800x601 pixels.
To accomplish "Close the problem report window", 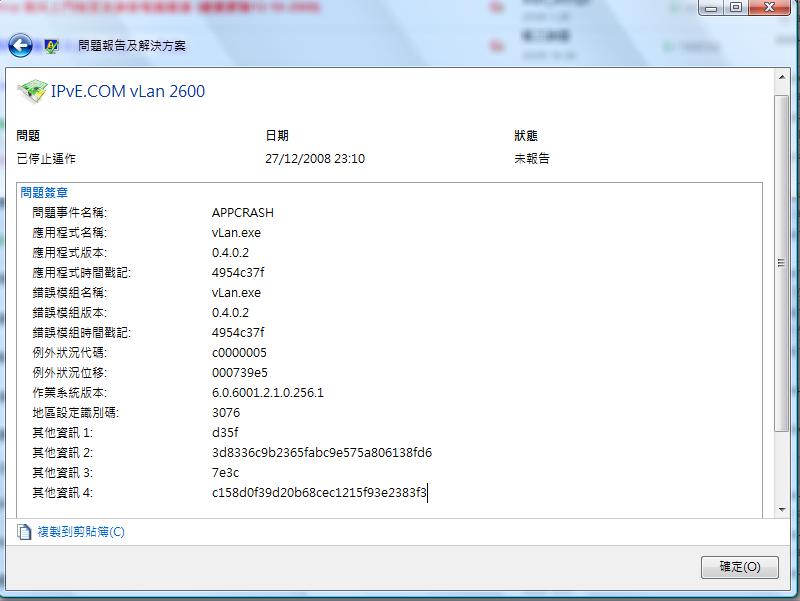I will (x=769, y=8).
